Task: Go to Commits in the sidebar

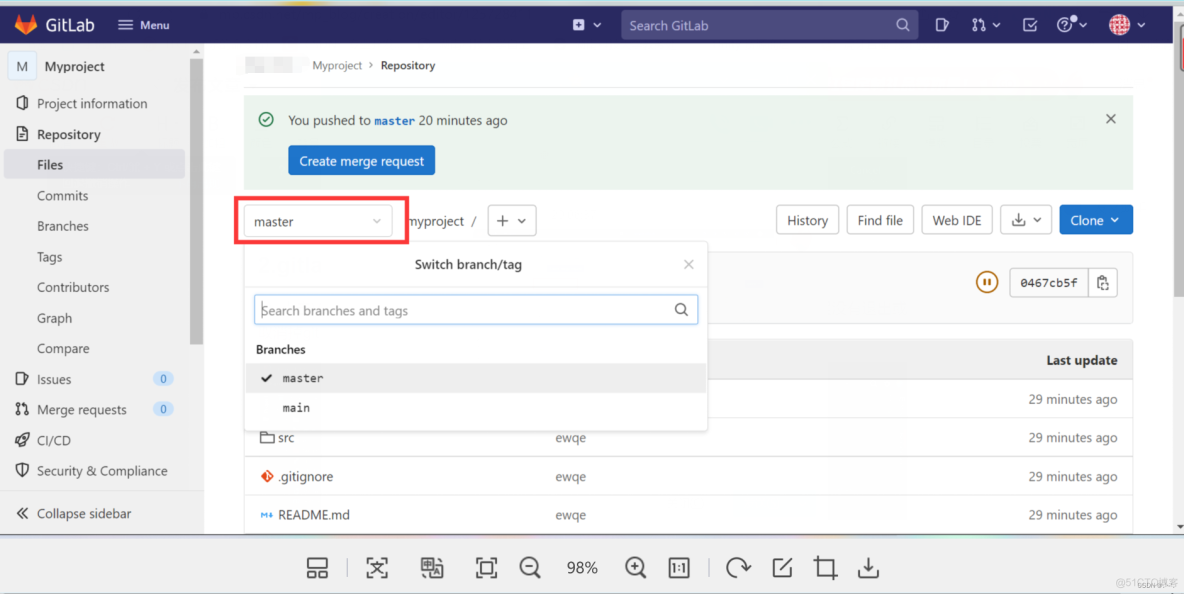Action: pyautogui.click(x=63, y=195)
